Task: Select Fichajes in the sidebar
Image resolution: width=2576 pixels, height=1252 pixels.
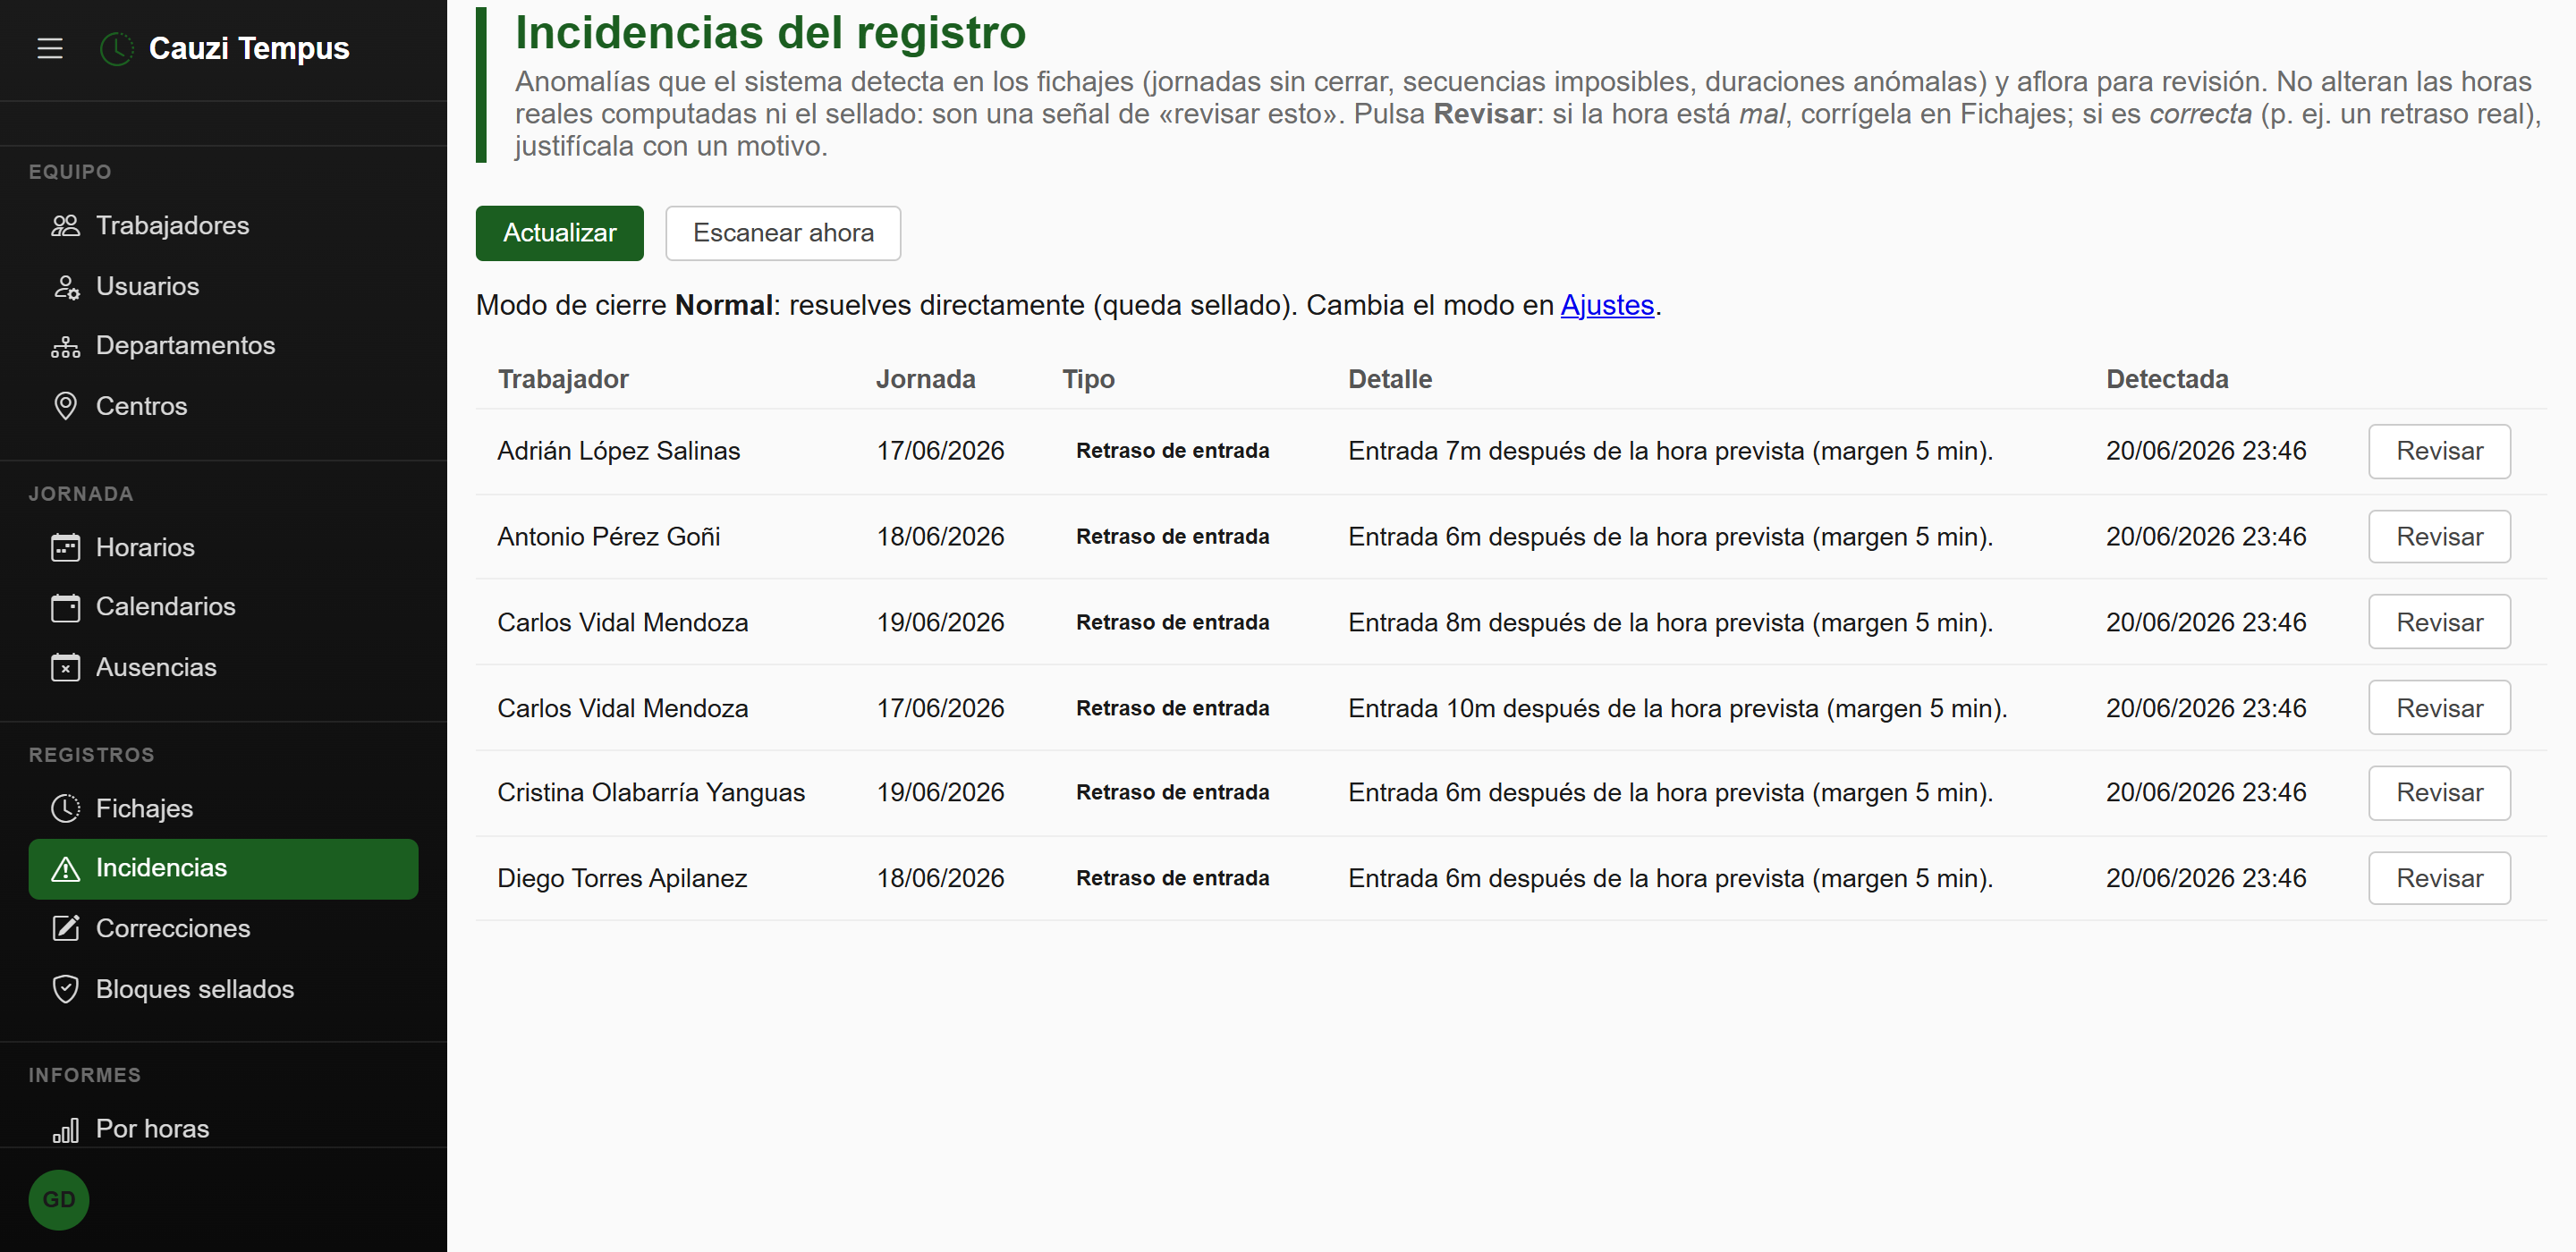Action: (223, 808)
